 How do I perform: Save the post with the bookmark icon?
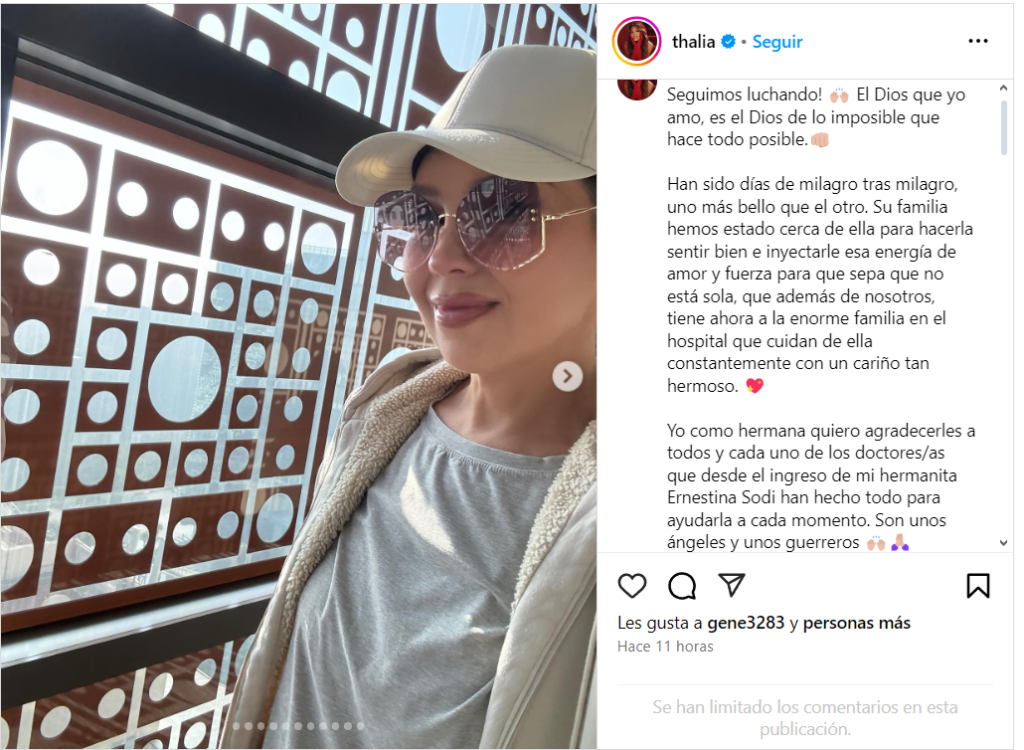978,585
